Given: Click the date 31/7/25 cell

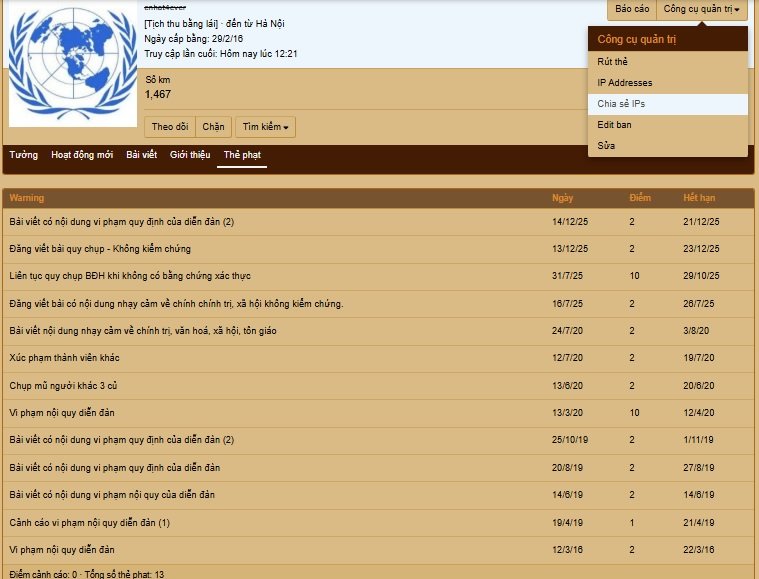Looking at the screenshot, I should point(567,276).
